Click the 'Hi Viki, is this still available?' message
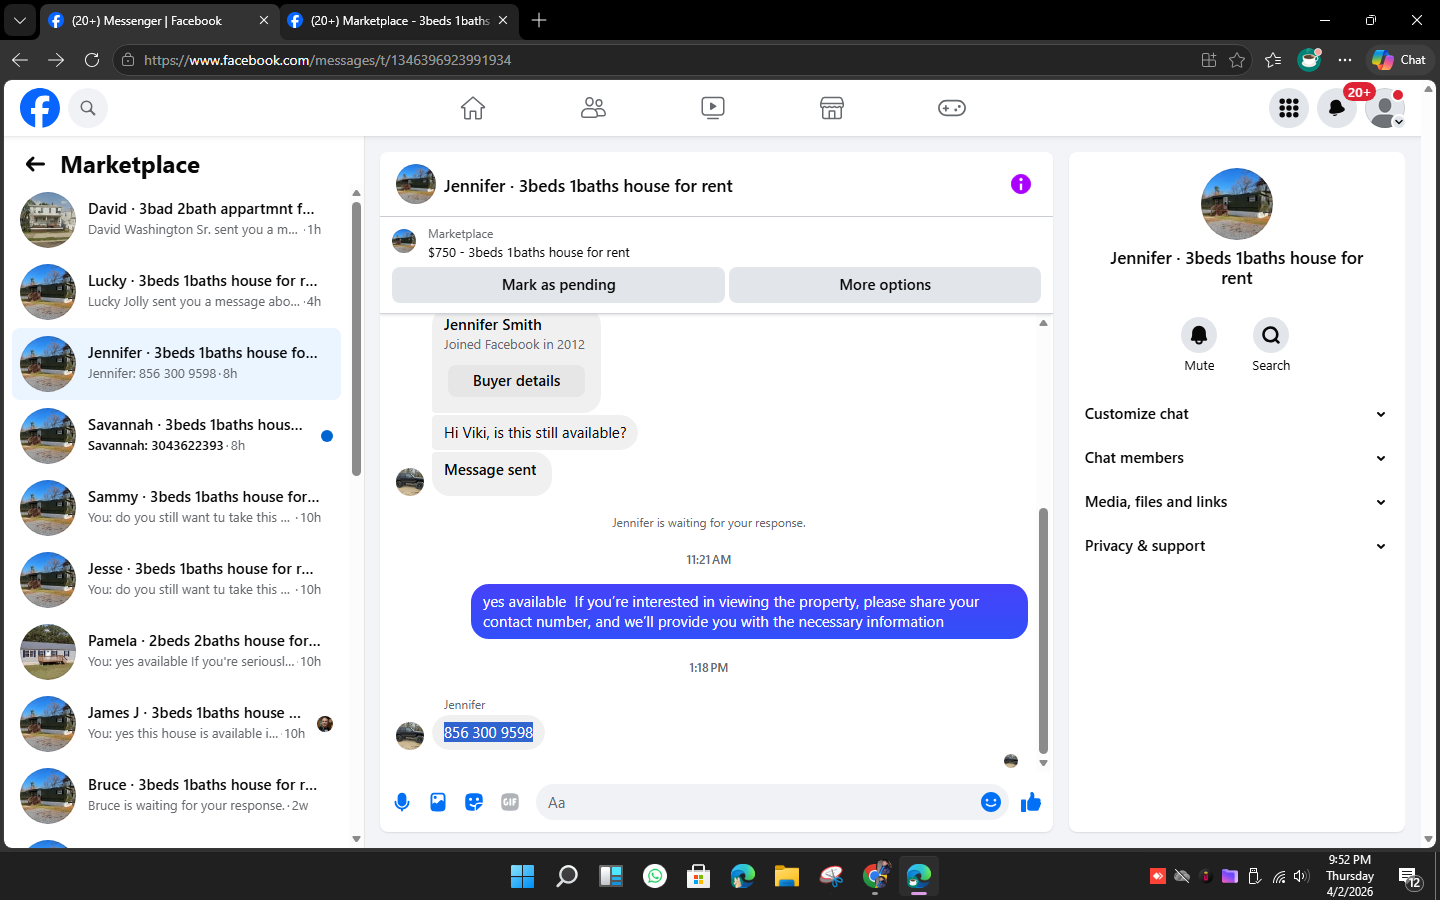The width and height of the screenshot is (1440, 900). [x=535, y=433]
